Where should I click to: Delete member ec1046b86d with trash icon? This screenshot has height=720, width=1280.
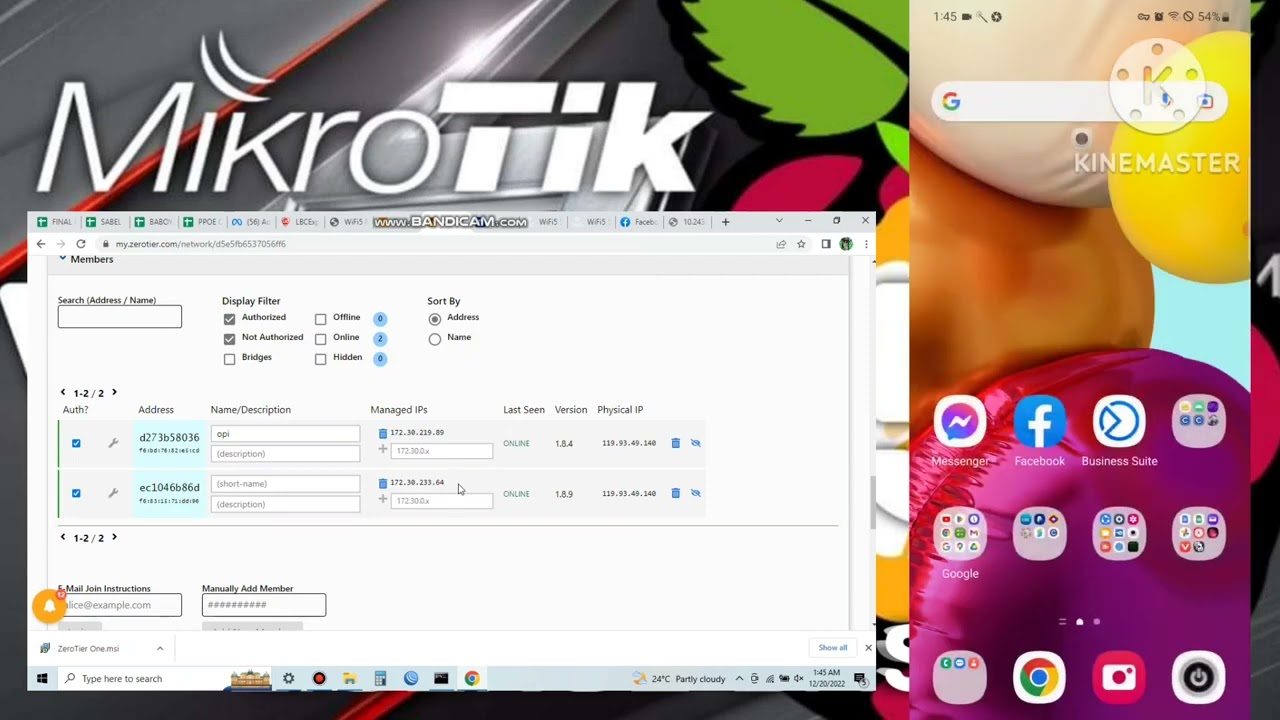675,493
